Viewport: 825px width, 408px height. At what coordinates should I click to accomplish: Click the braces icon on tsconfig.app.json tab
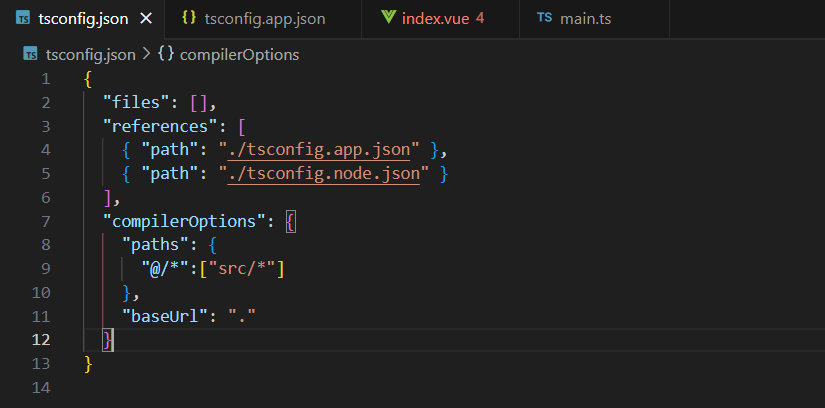(x=188, y=19)
